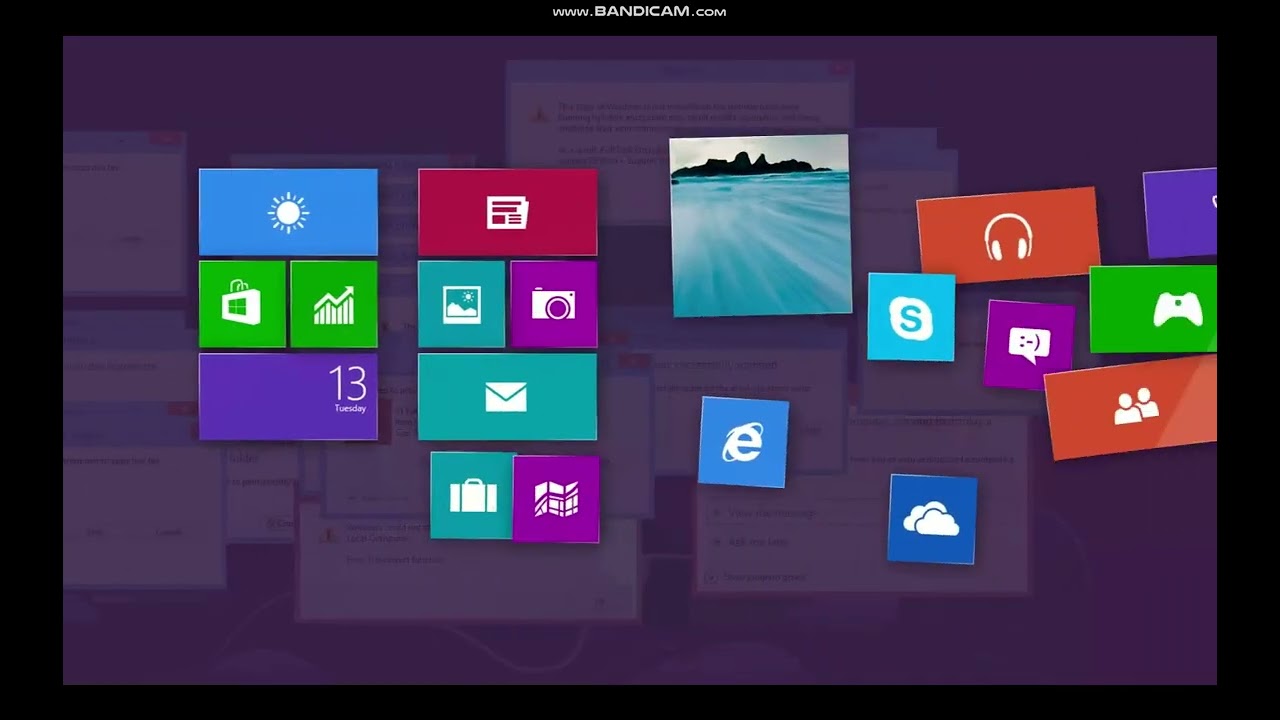Open the blue OneDrive cloud tile
The width and height of the screenshot is (1280, 720).
[x=932, y=519]
